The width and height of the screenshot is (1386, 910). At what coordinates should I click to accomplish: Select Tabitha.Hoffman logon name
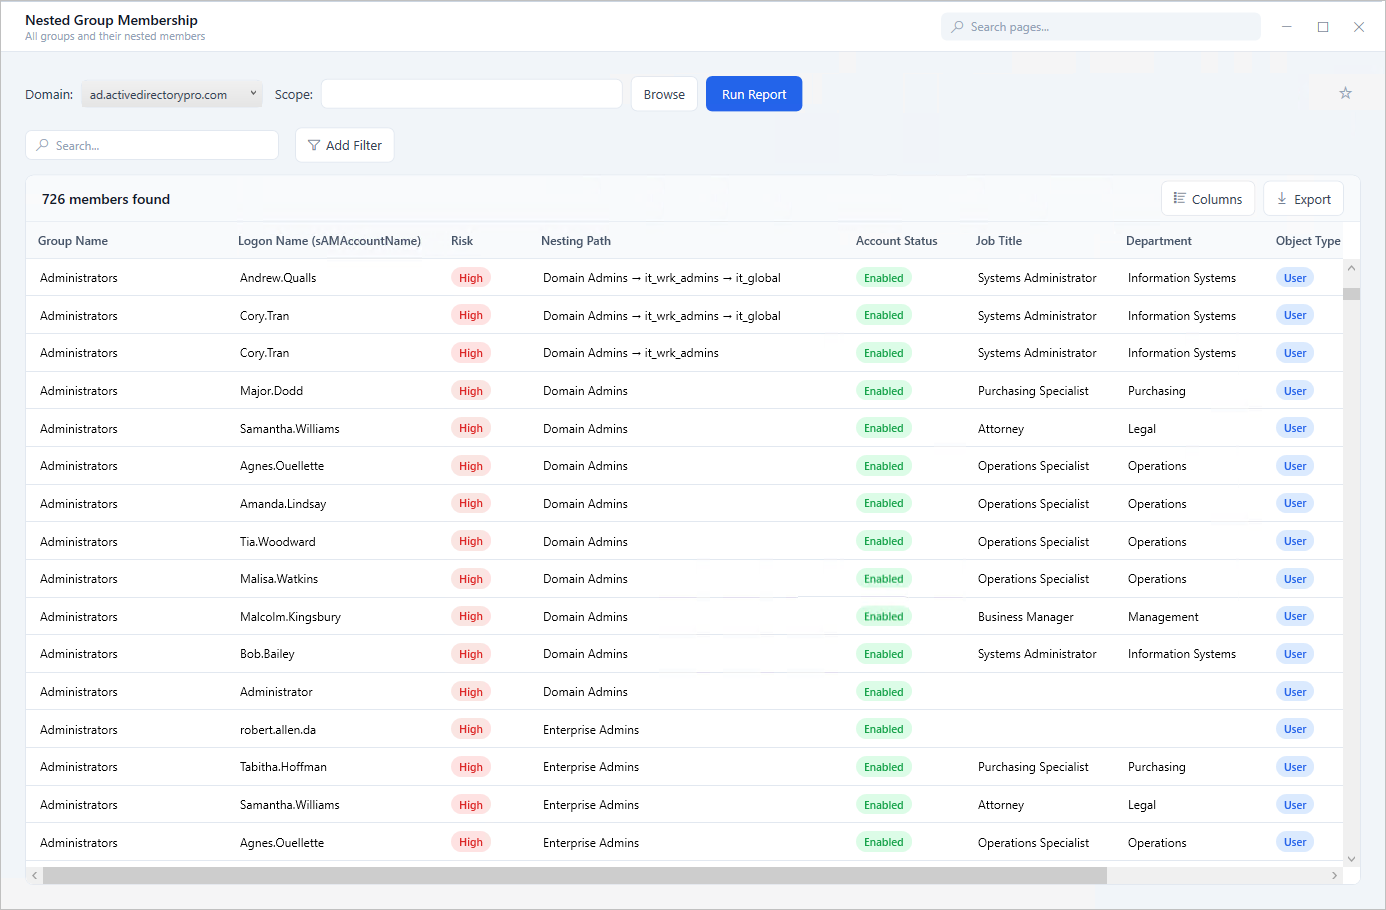pos(283,767)
